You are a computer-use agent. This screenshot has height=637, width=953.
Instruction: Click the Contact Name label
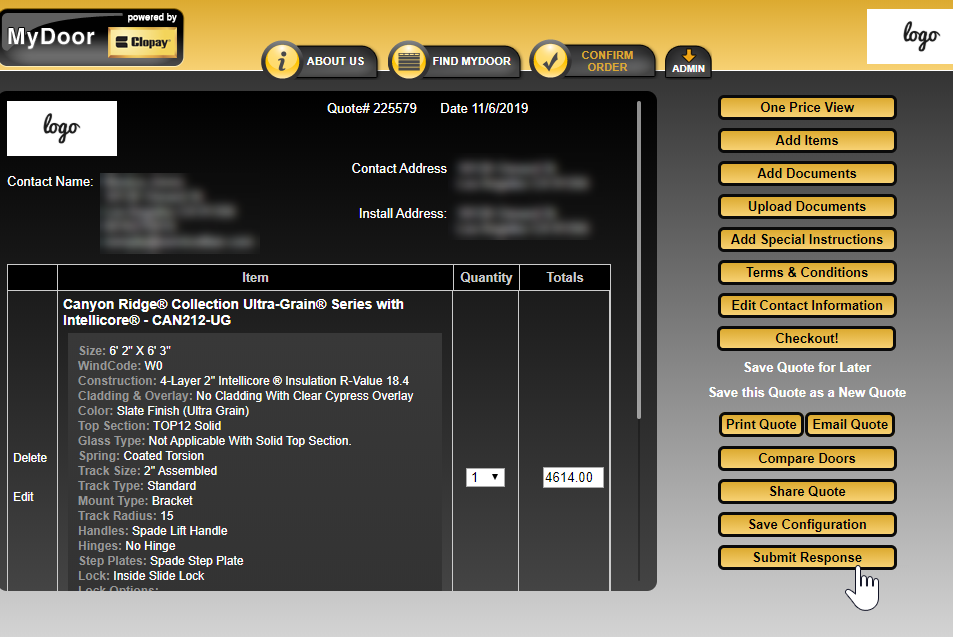tap(50, 181)
